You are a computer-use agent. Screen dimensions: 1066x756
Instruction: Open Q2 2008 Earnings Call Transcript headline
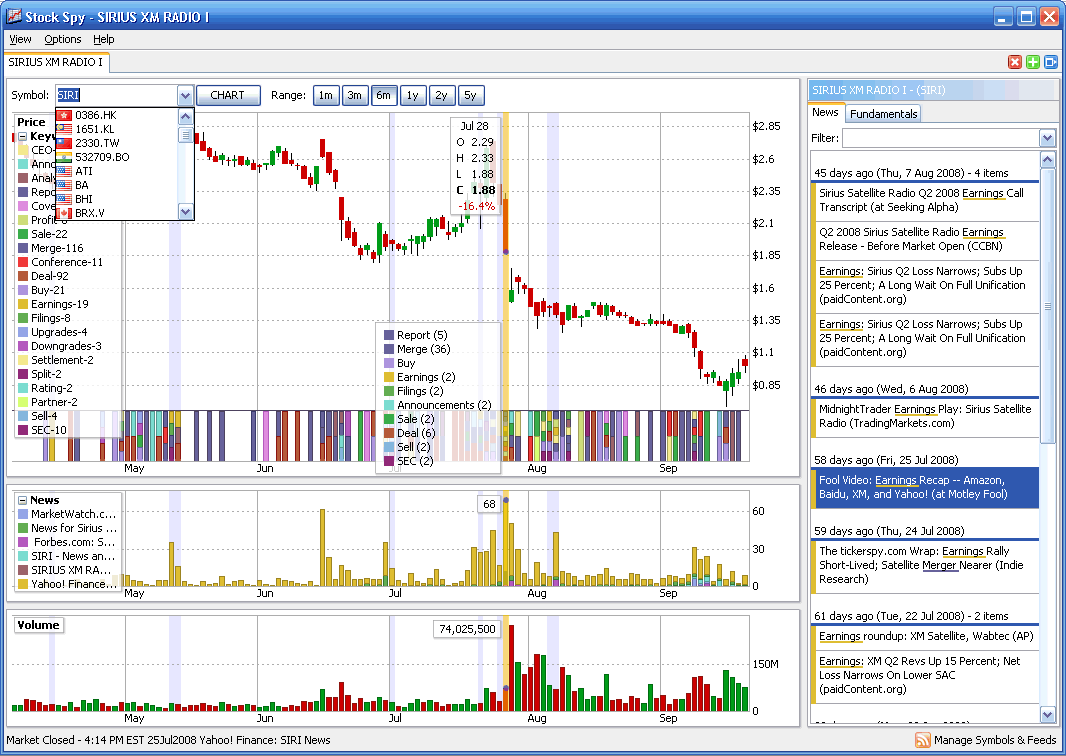point(925,200)
